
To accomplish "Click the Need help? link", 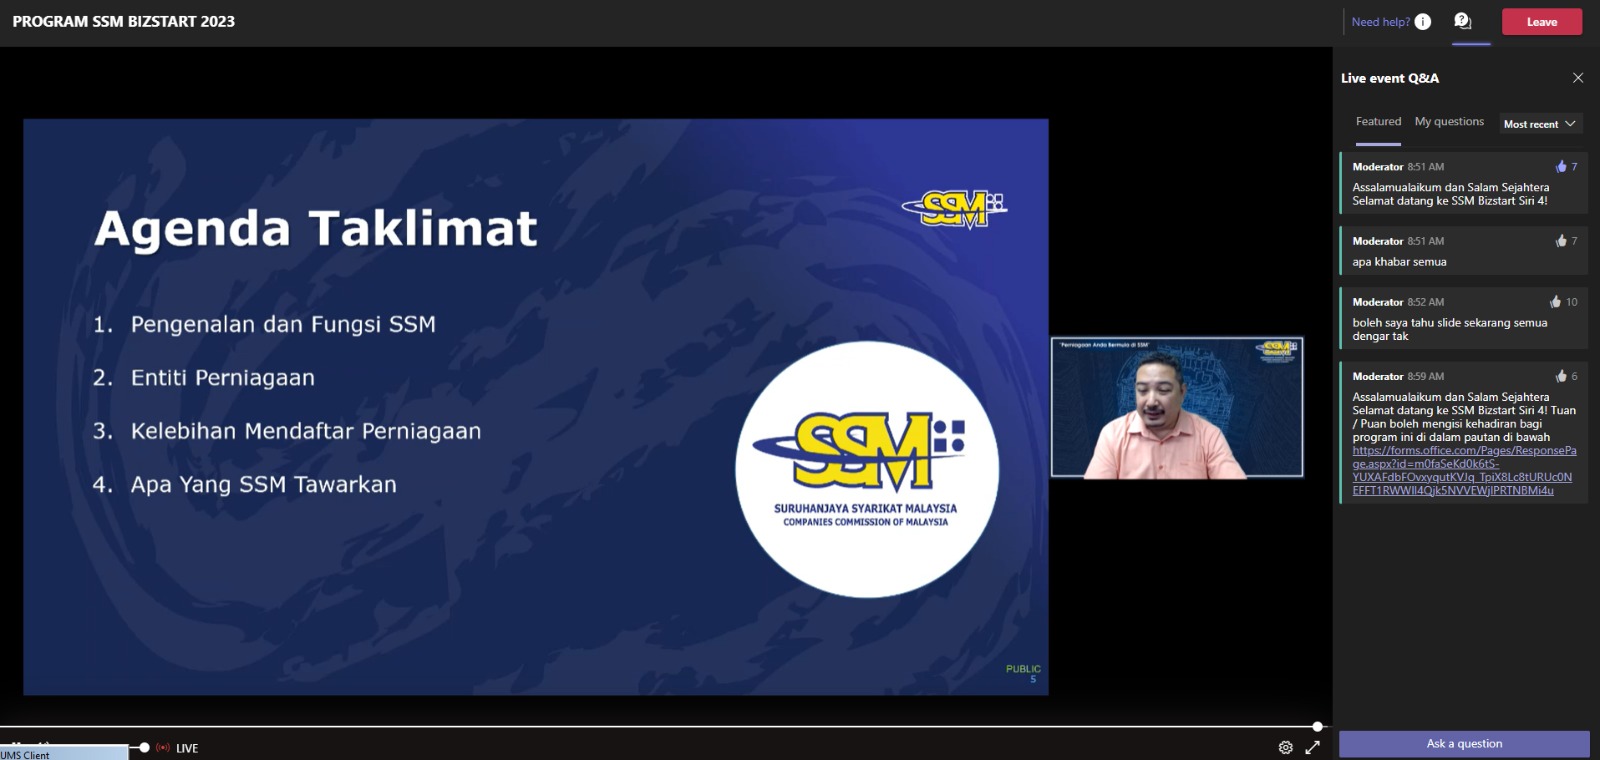I will 1380,22.
